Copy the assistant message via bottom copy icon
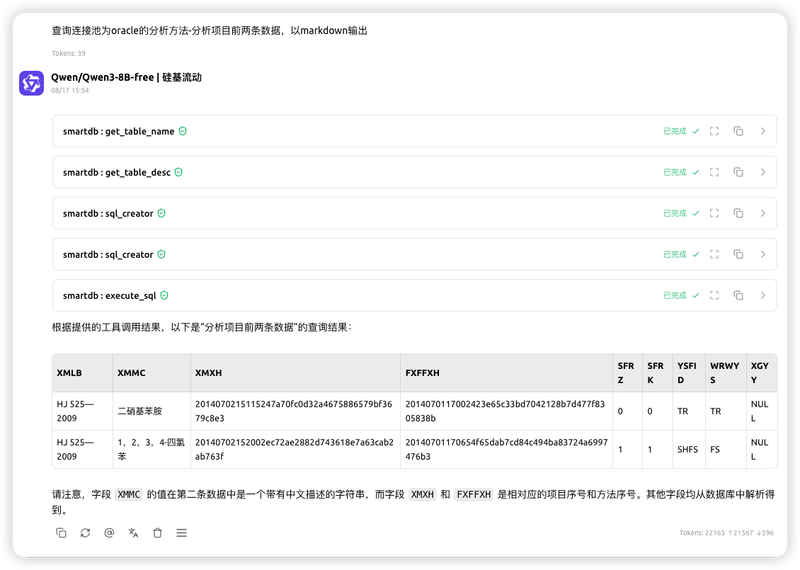Image resolution: width=800 pixels, height=570 pixels. click(61, 533)
